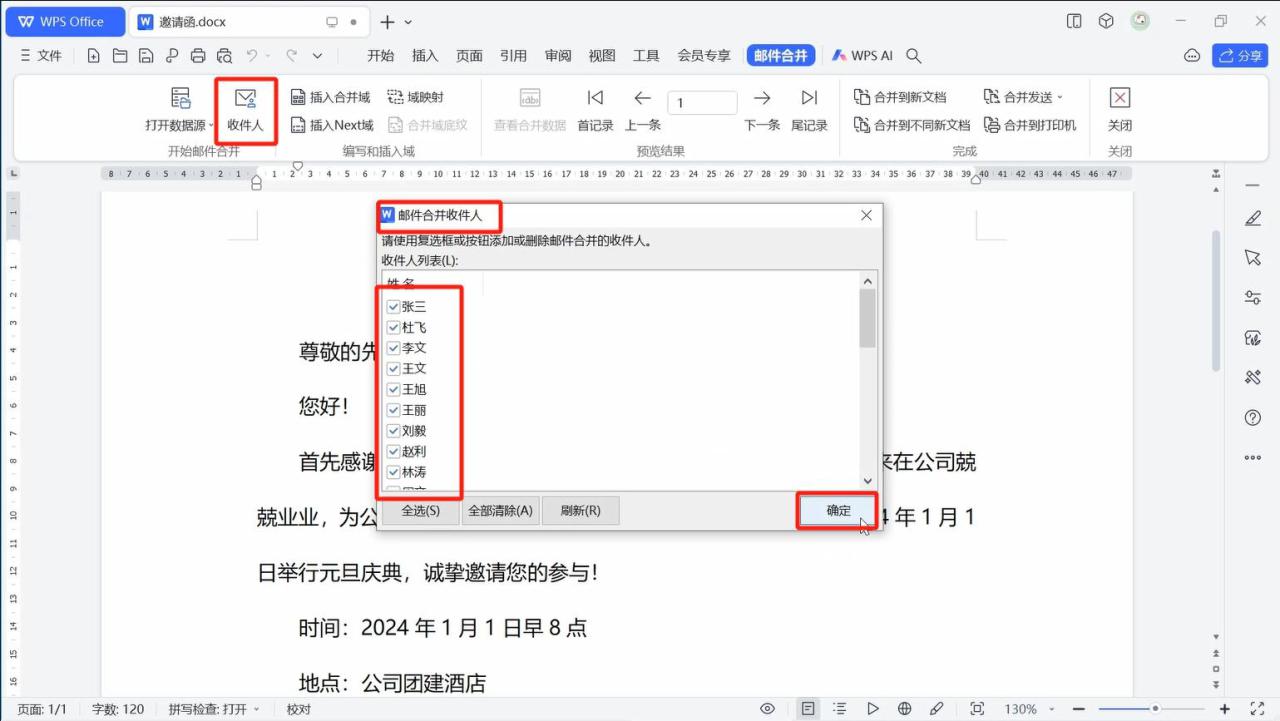1280x721 pixels.
Task: Click 合并到新文档
Action: coord(900,97)
